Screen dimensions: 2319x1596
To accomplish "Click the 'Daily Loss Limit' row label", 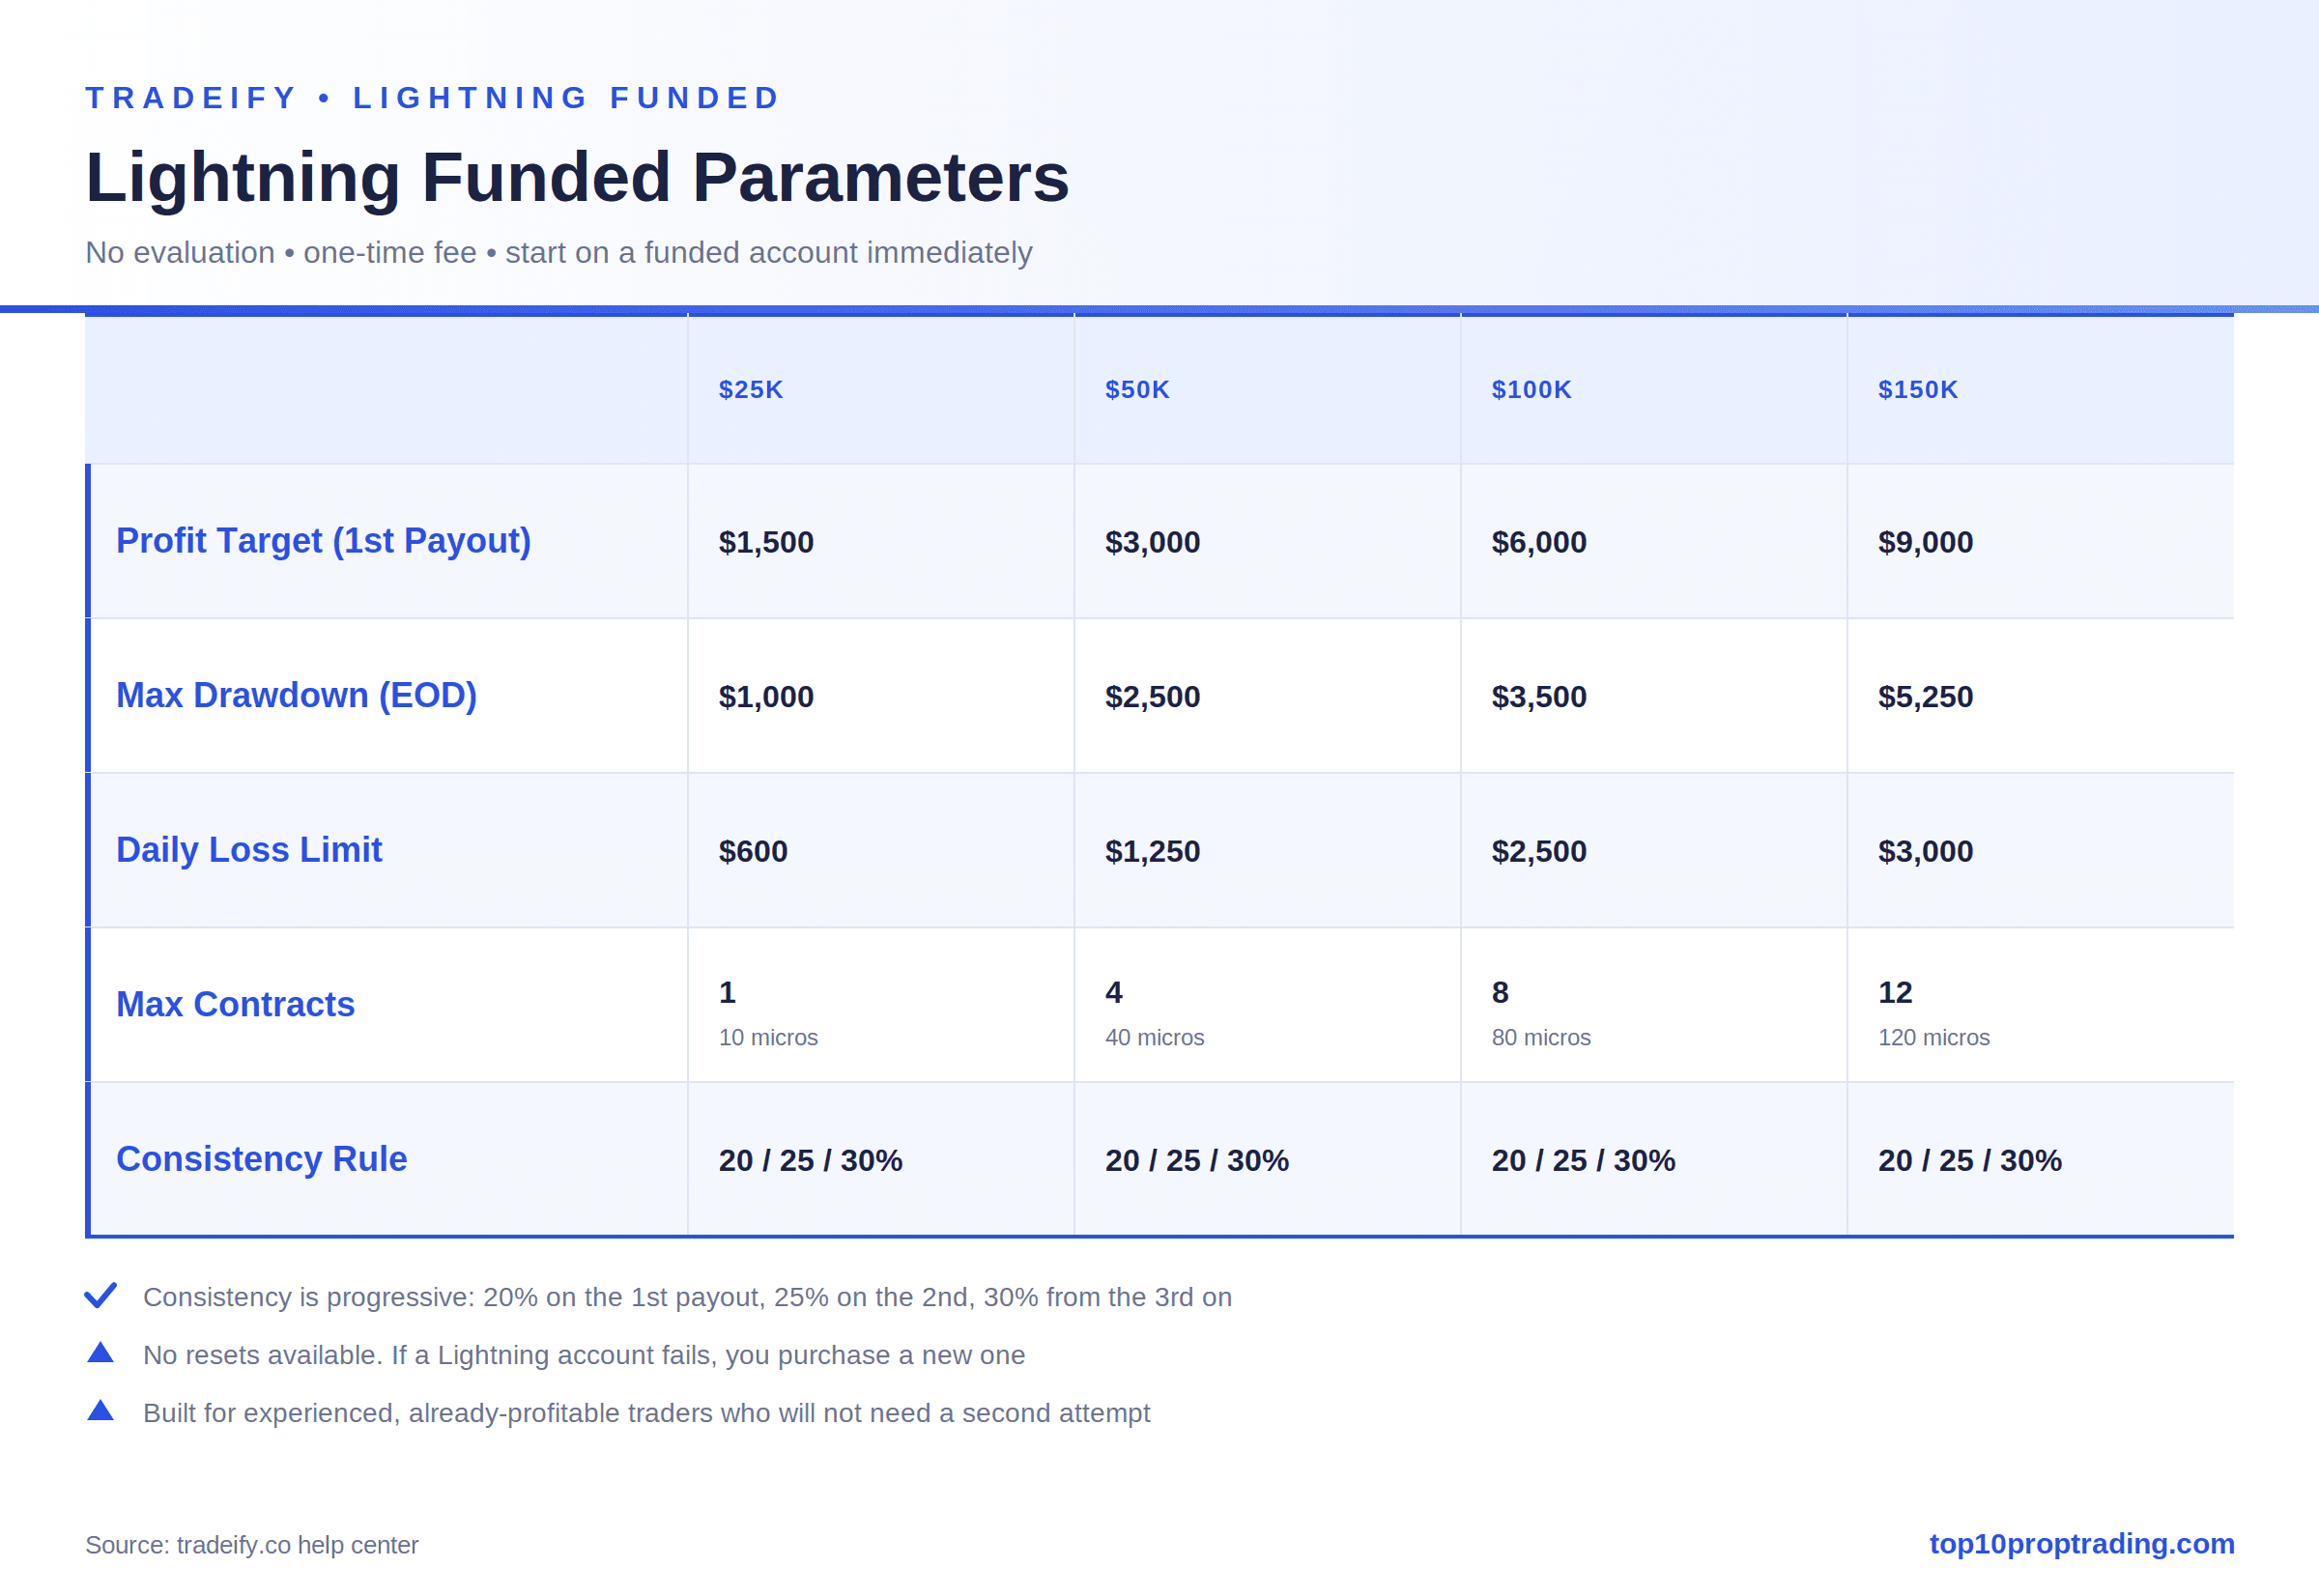I will pos(249,850).
